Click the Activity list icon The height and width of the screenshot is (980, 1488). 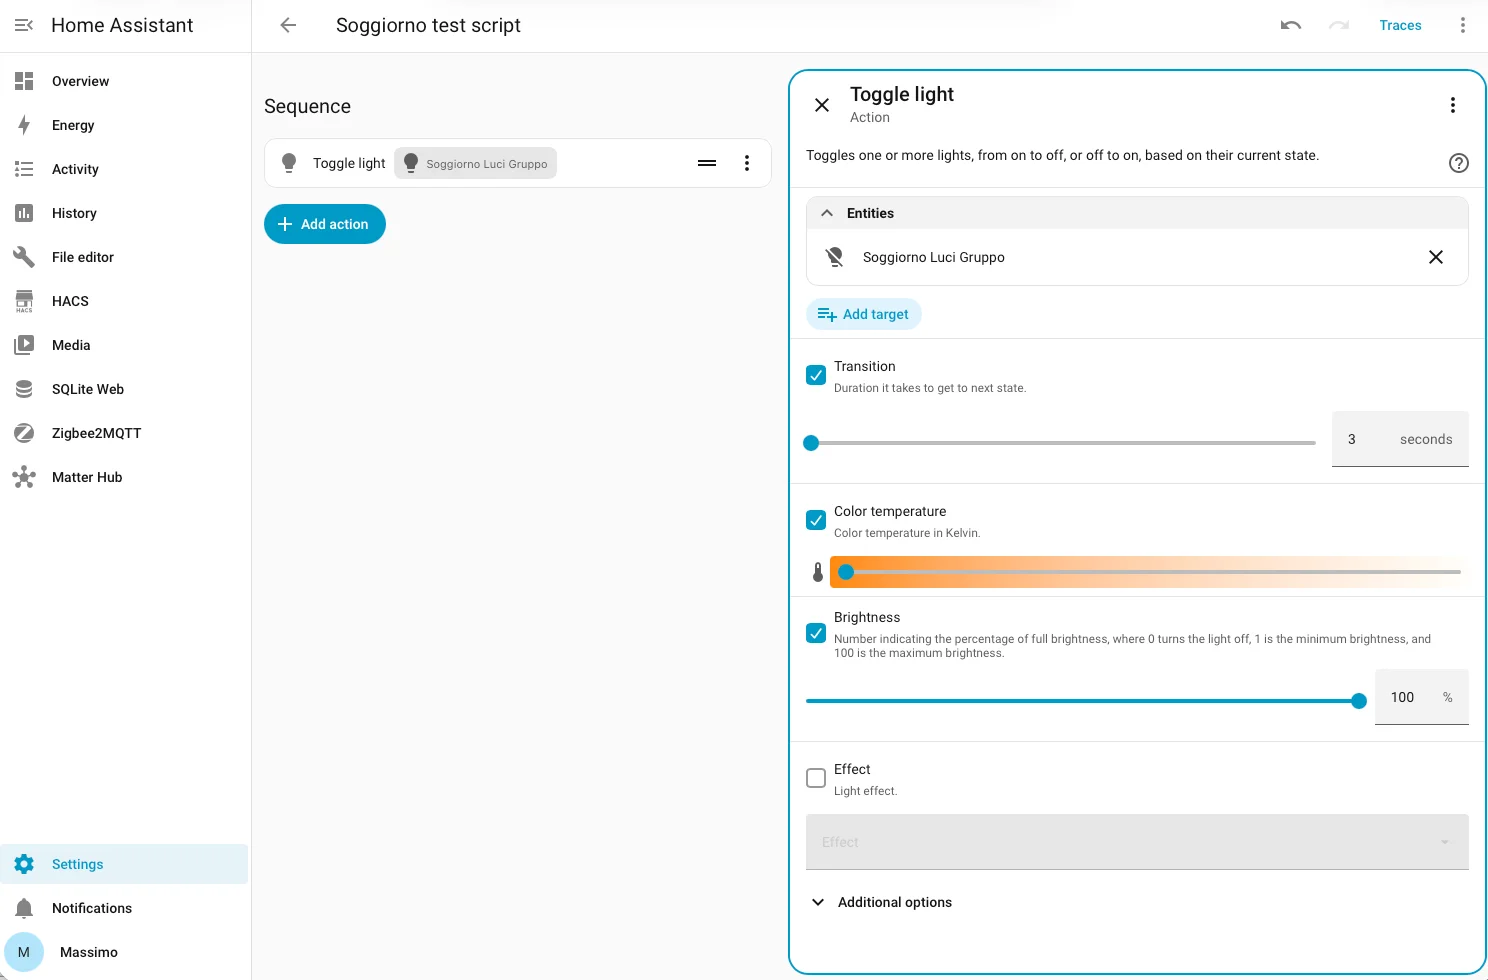[x=24, y=169]
